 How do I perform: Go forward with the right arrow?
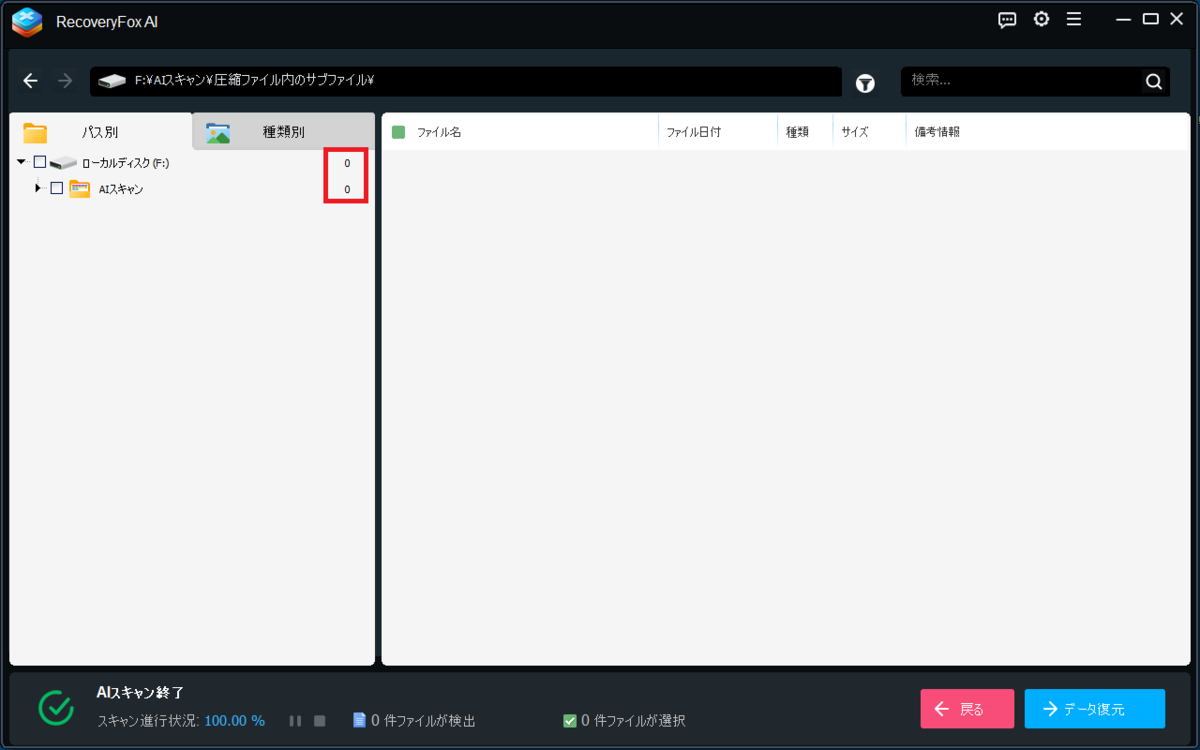coord(65,81)
